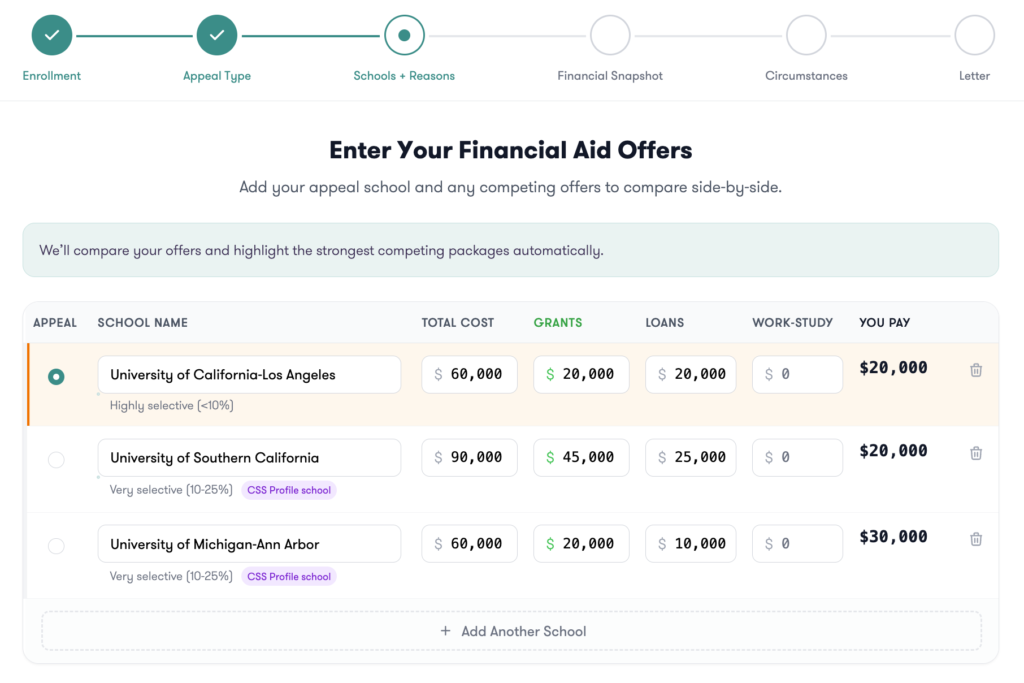Click the CSS Profile school badge for USC
This screenshot has height=683, width=1024.
tap(289, 490)
